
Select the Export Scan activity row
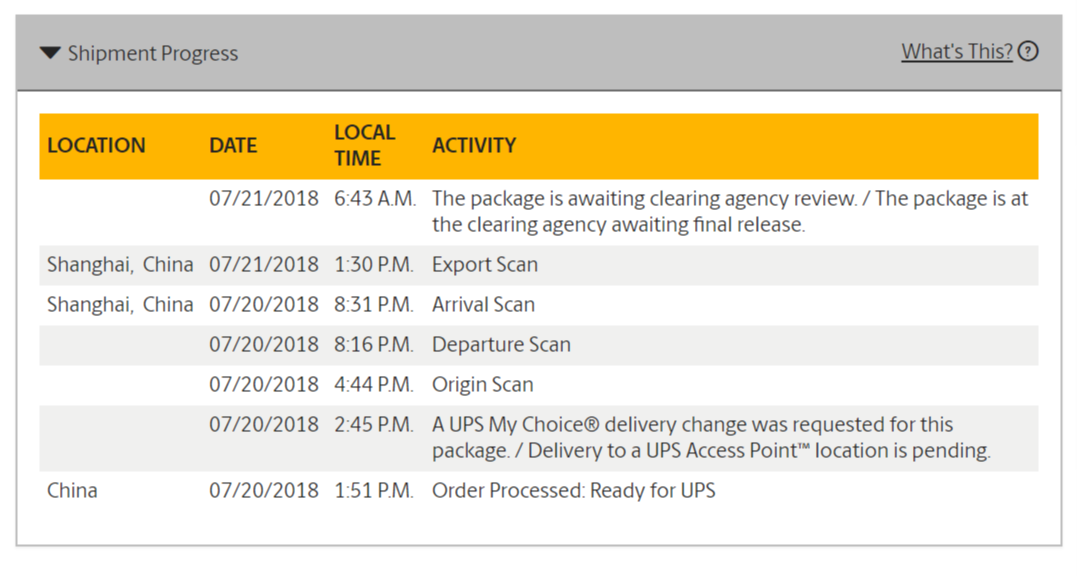(x=538, y=265)
